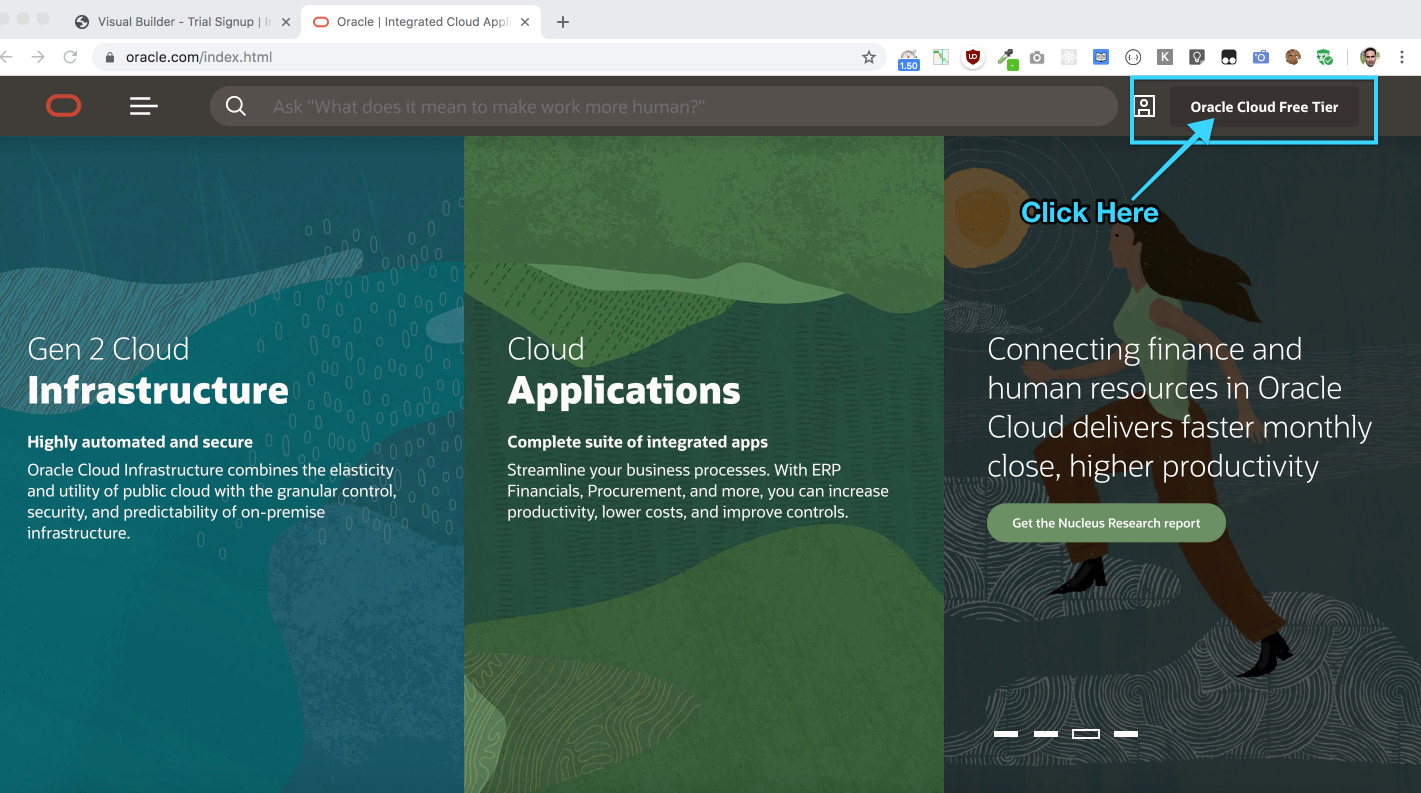1421x793 pixels.
Task: Click the red Oracle logo
Action: click(63, 105)
